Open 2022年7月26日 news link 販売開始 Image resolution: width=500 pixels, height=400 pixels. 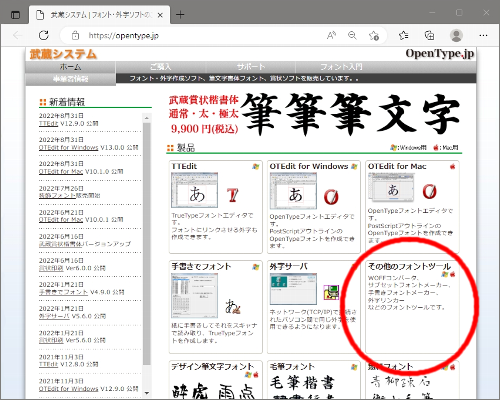point(57,196)
